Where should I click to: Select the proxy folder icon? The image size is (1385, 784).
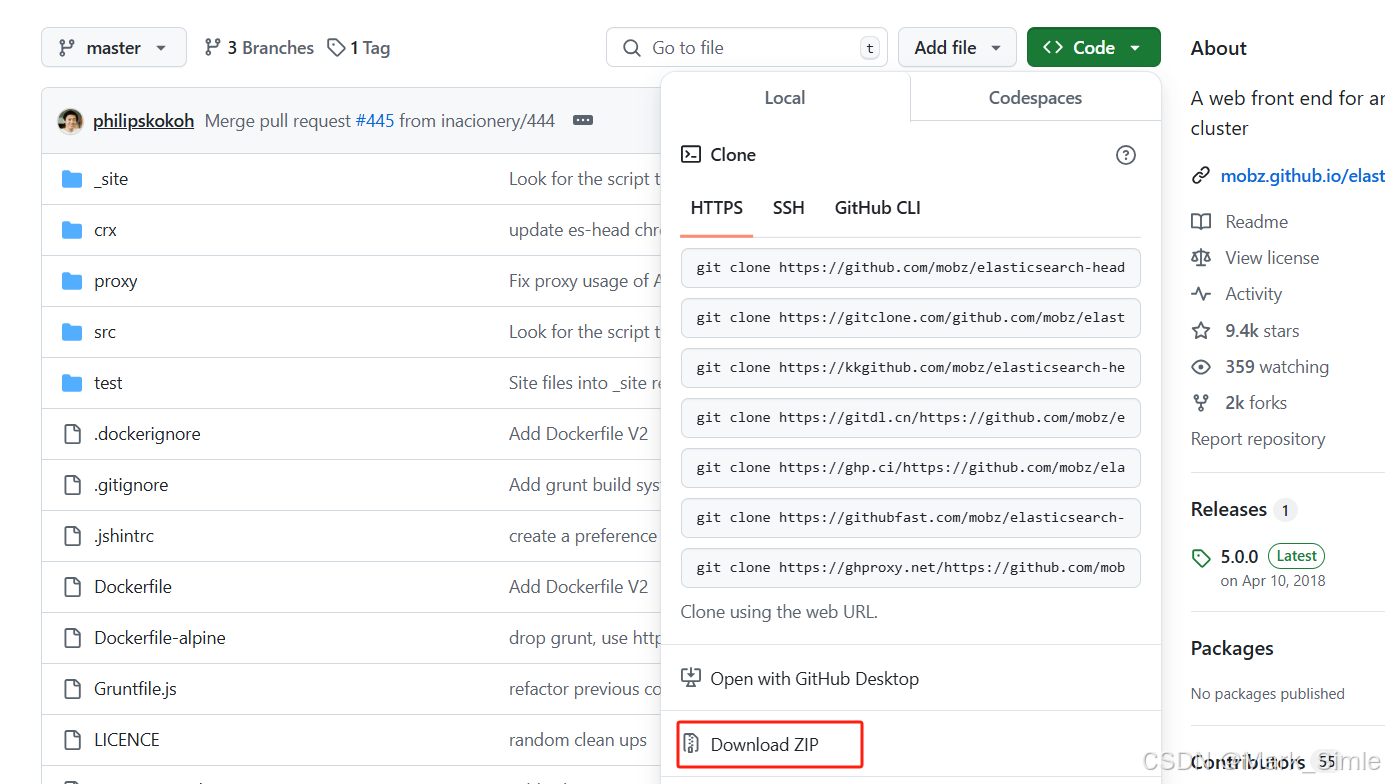72,281
